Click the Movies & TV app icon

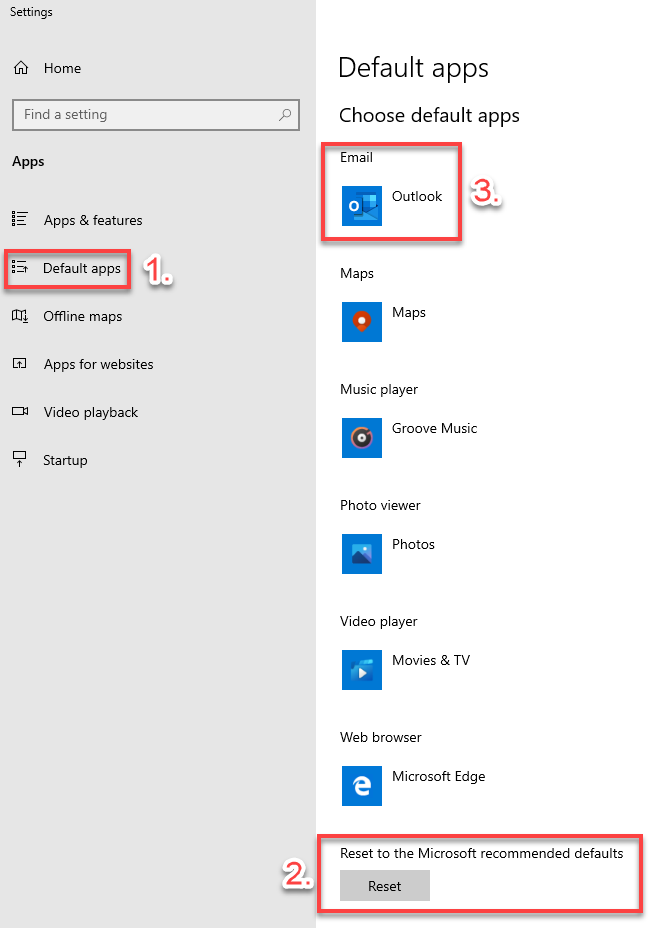tap(362, 670)
